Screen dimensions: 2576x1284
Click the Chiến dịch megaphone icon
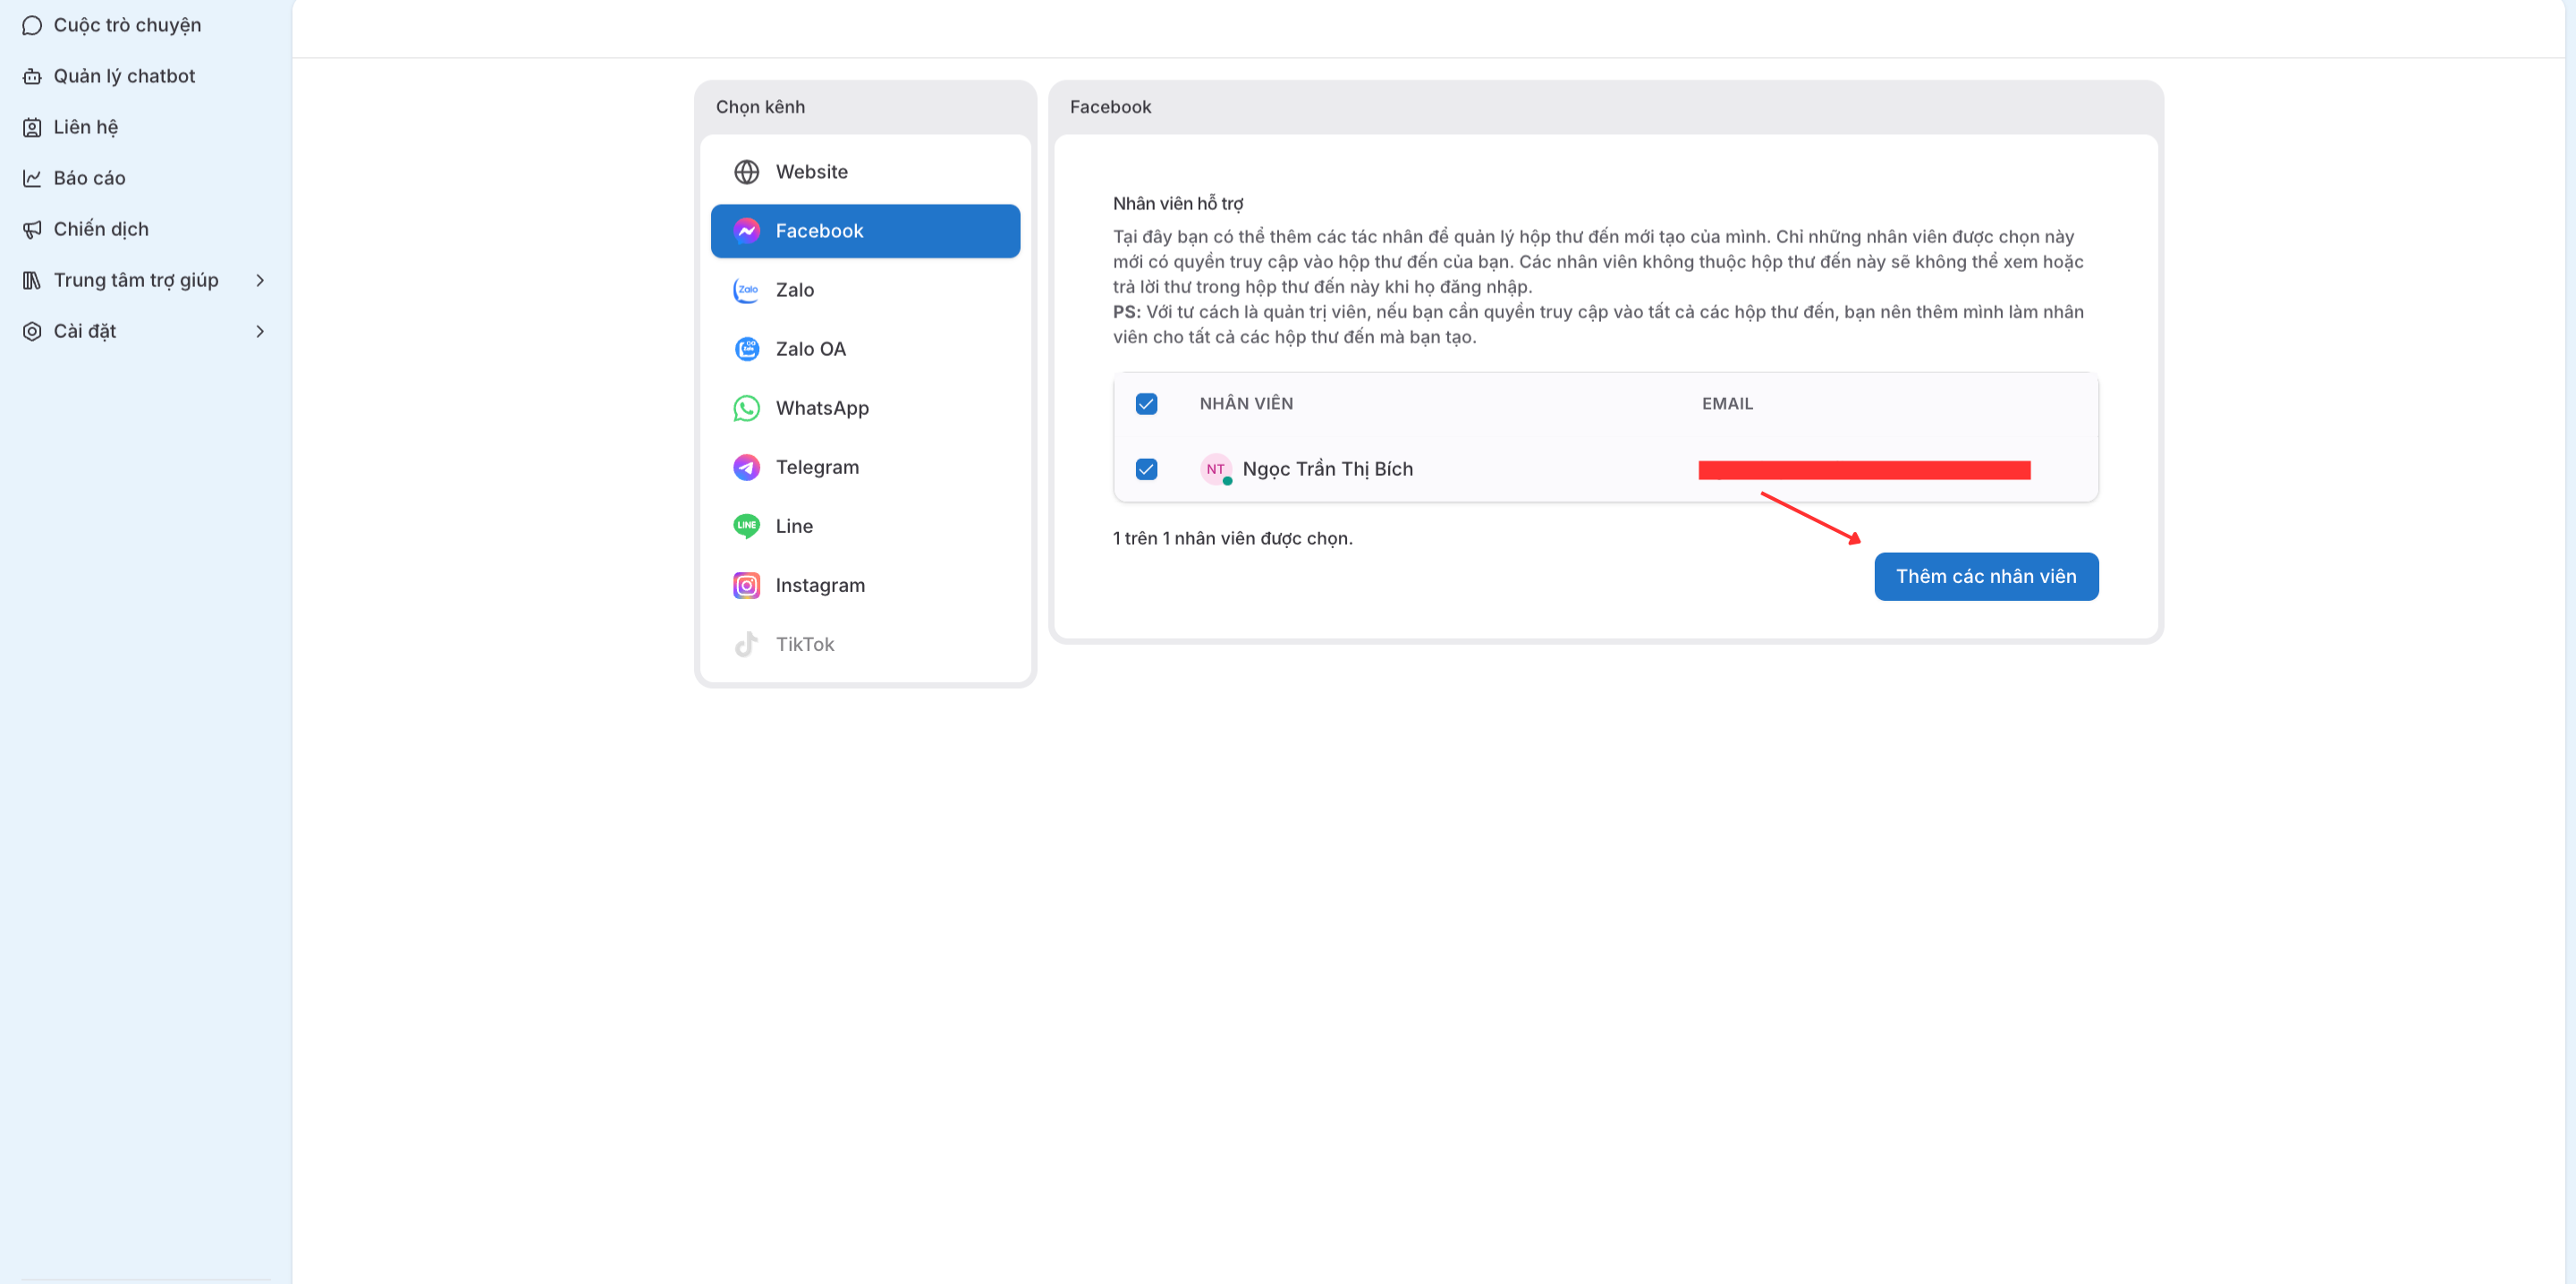32,229
